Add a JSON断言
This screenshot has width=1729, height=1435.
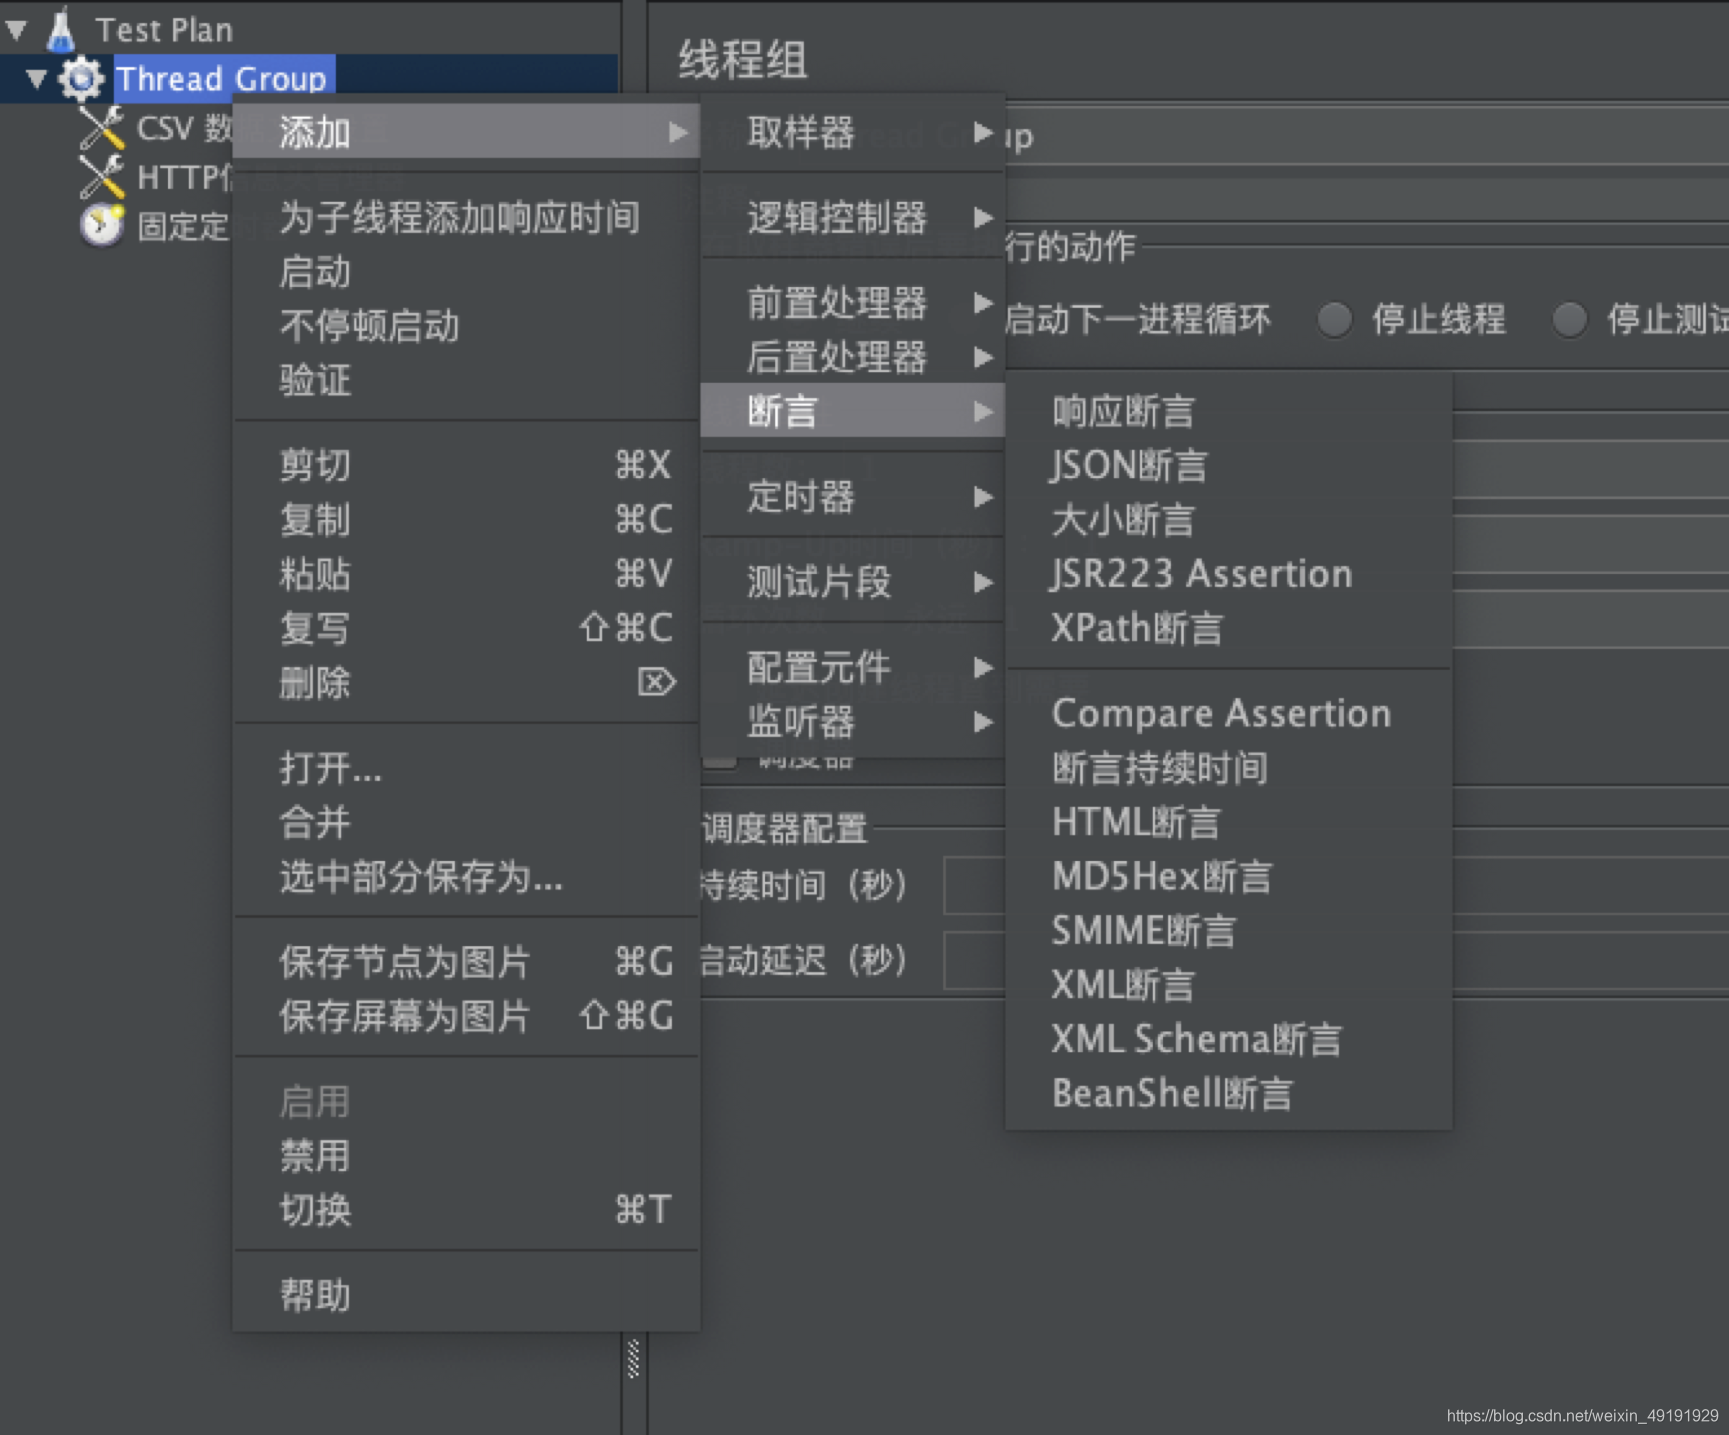(1229, 465)
